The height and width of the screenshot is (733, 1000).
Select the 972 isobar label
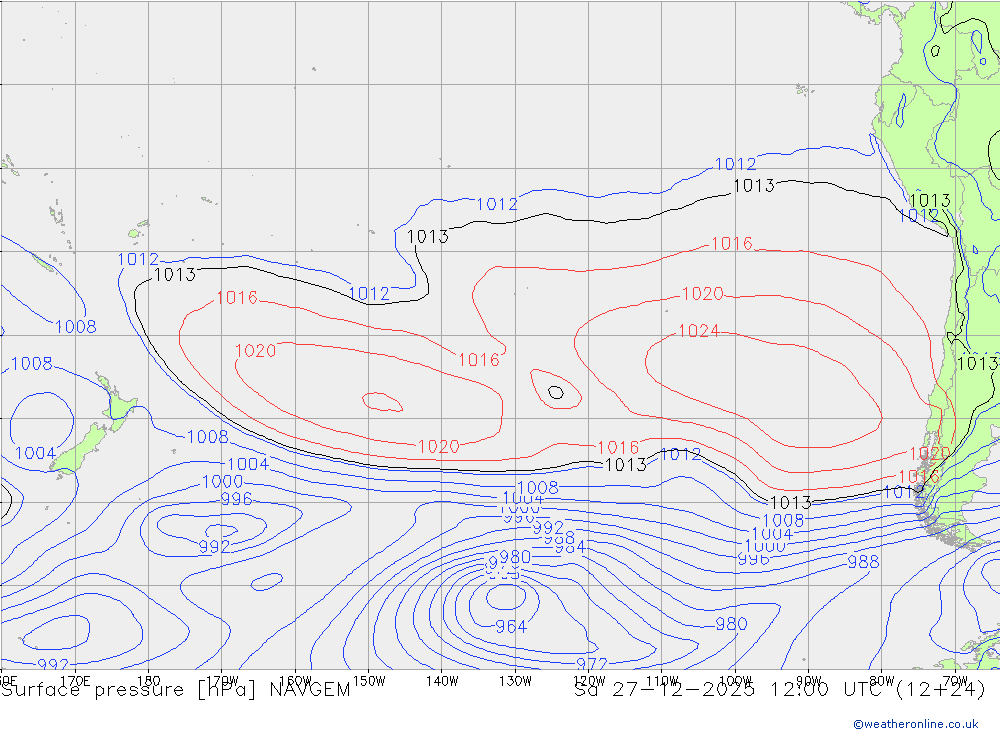591,665
